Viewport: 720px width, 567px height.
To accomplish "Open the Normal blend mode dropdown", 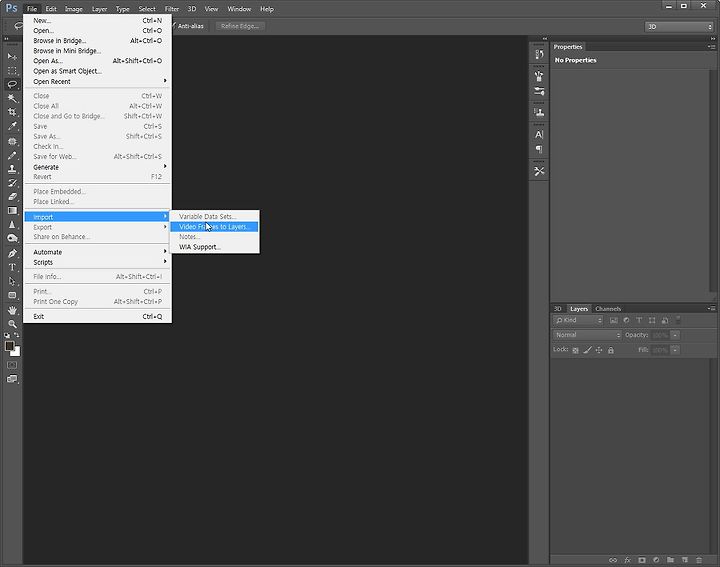I will (587, 335).
